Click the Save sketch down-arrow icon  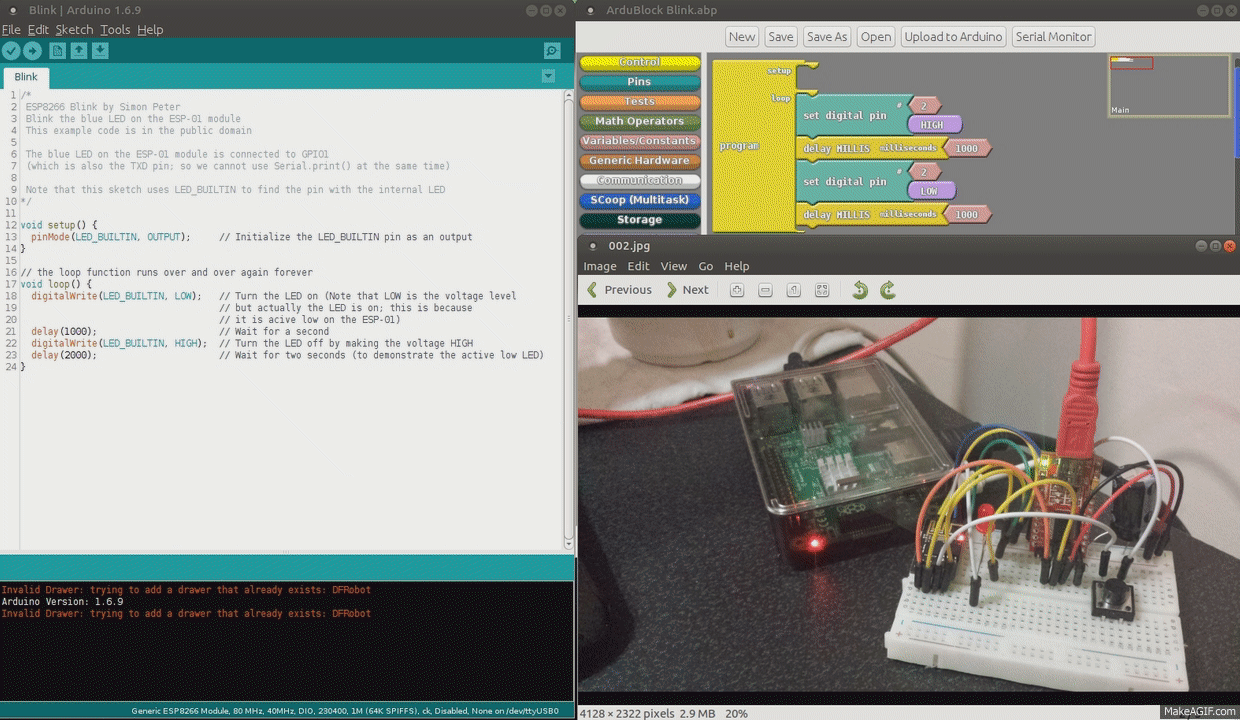pos(100,51)
